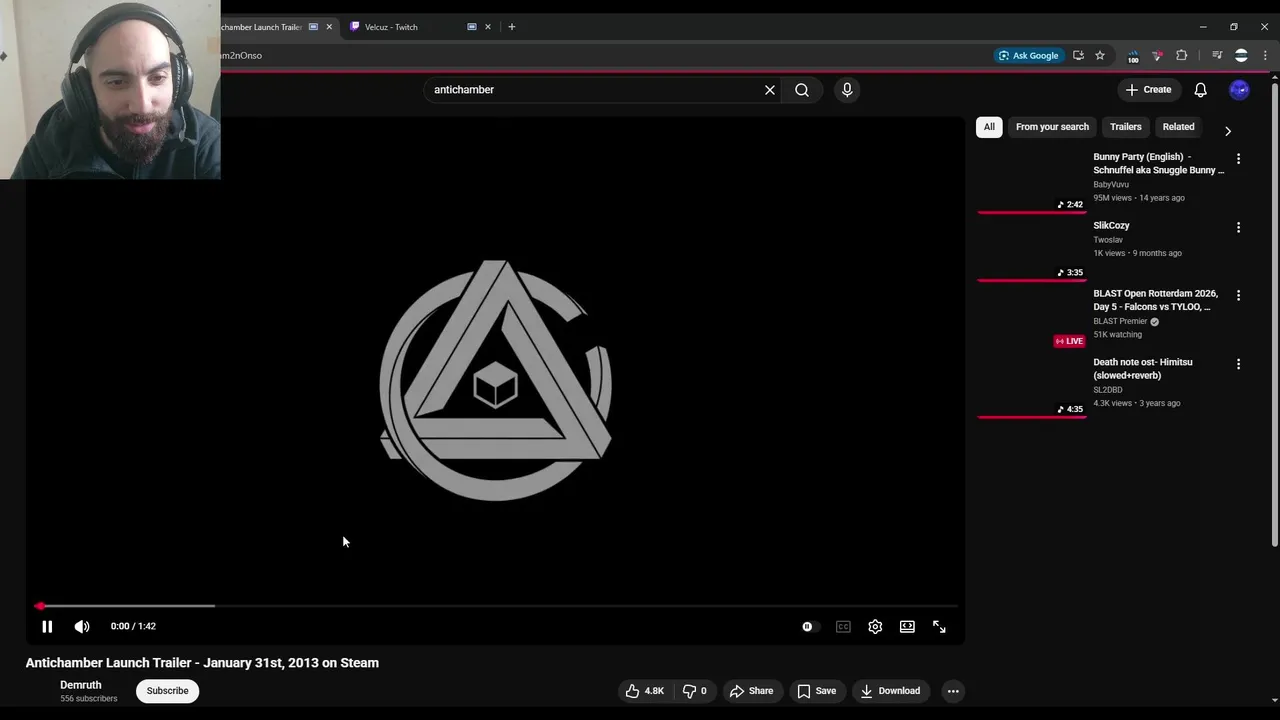Clear the antichamber search text with X
Image resolution: width=1280 pixels, height=720 pixels.
(770, 90)
